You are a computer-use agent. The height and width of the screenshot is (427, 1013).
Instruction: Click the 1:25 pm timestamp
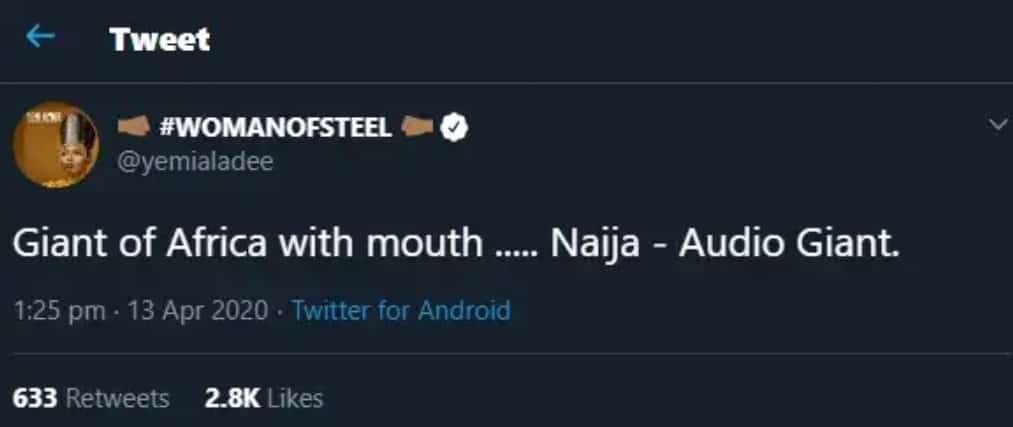[59, 310]
